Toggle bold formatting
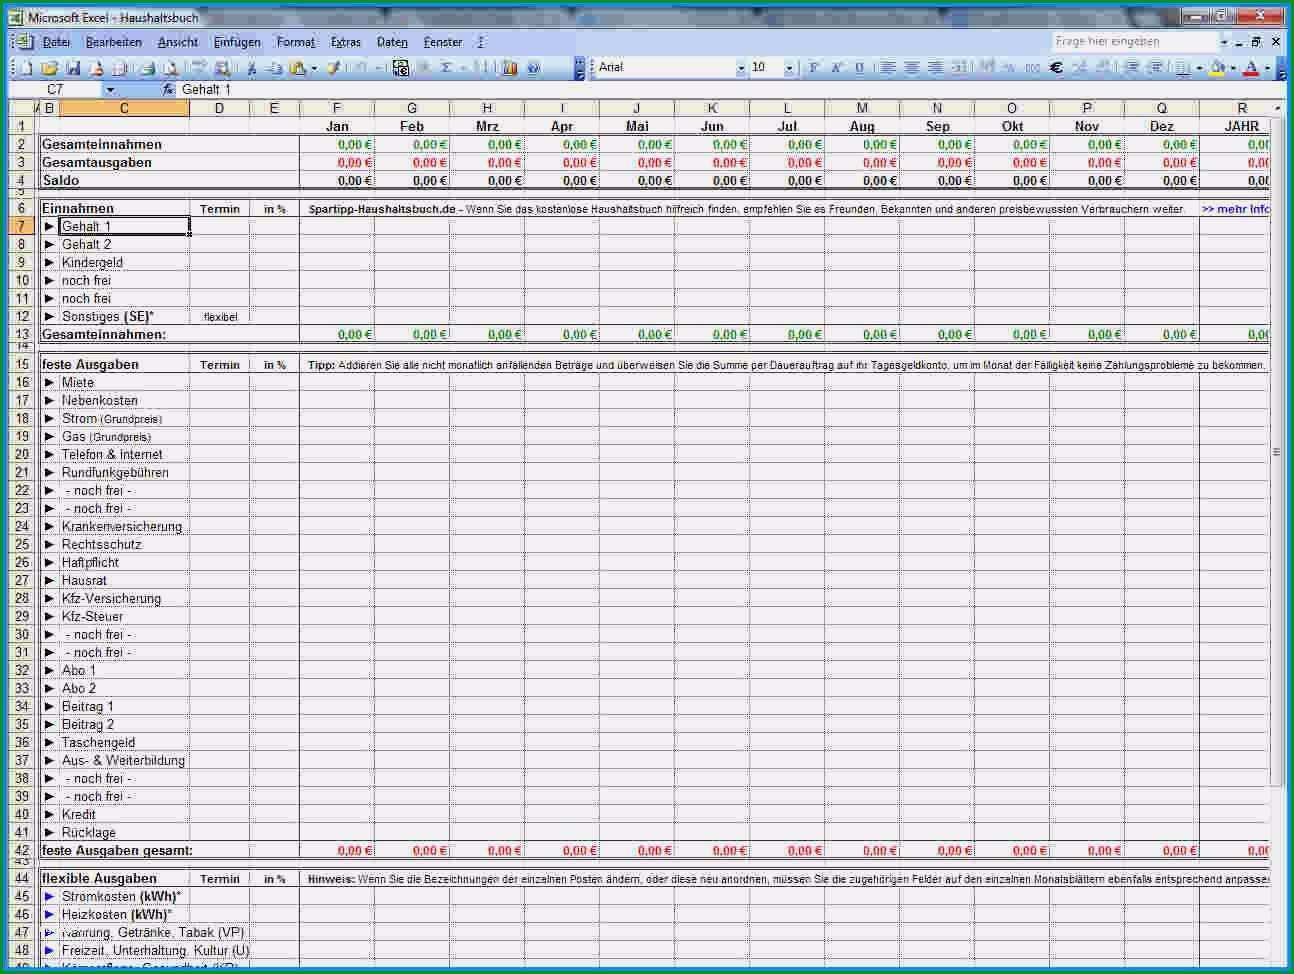The height and width of the screenshot is (974, 1294). 813,68
